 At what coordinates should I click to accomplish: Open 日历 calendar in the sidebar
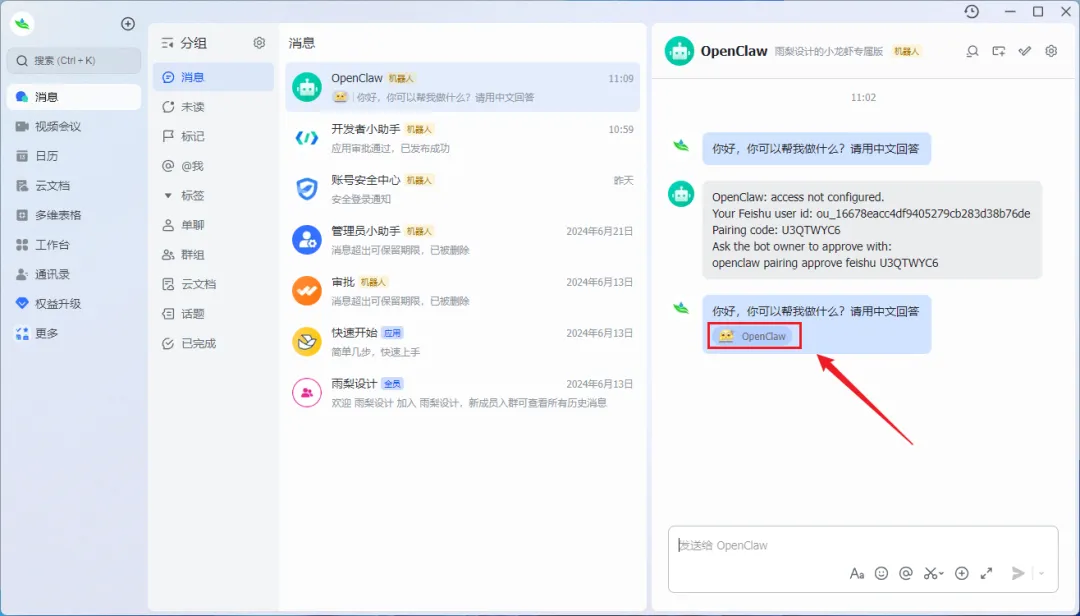74,156
